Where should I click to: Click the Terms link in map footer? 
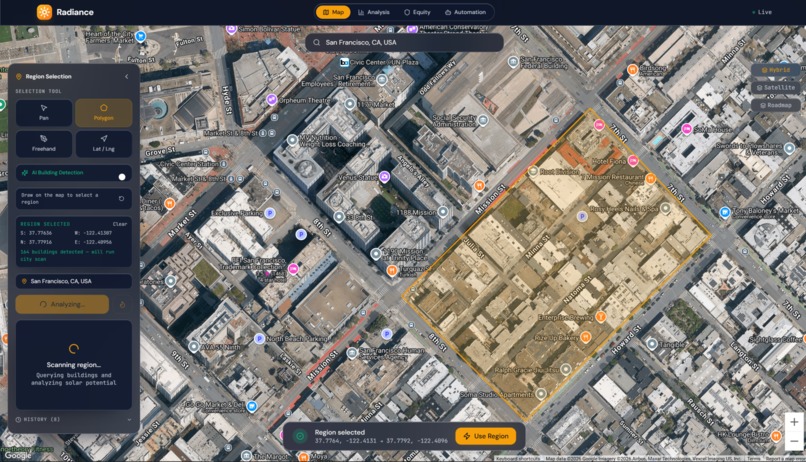click(754, 458)
